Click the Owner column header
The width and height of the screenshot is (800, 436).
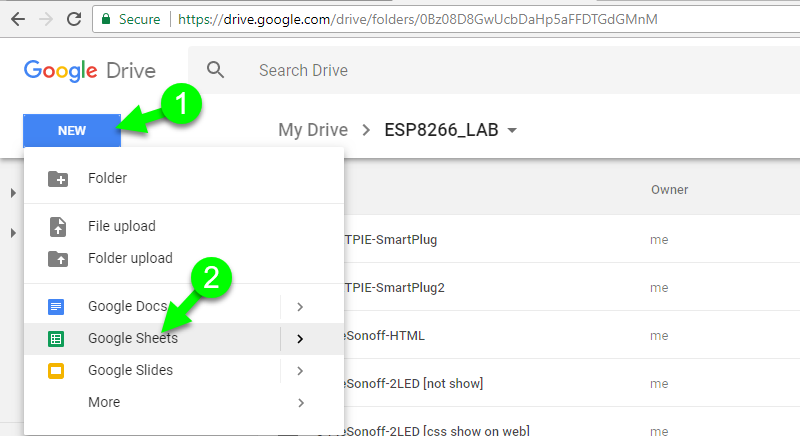669,190
